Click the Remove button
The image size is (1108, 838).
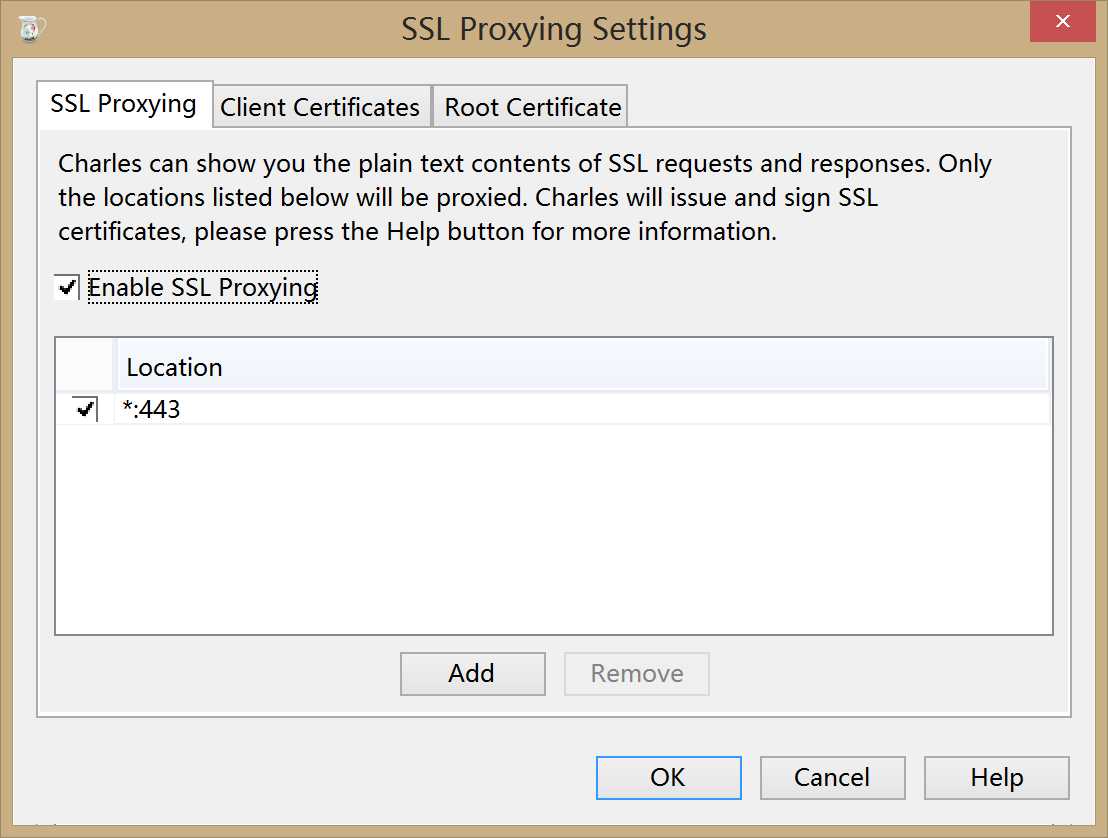pyautogui.click(x=637, y=673)
